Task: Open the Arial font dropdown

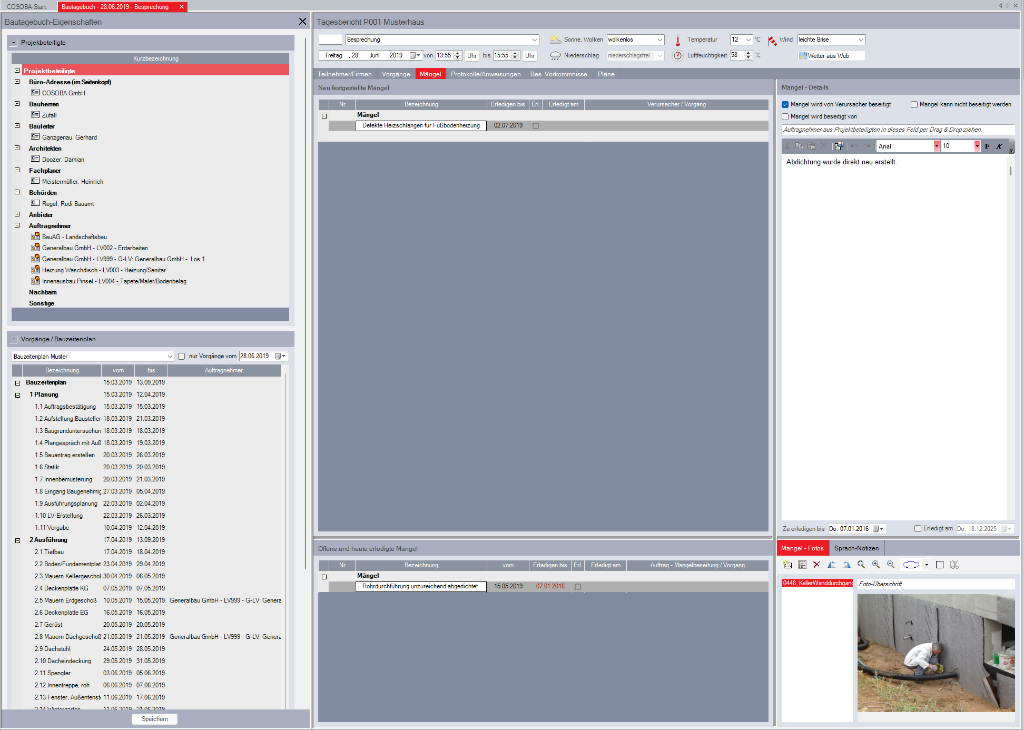Action: [x=936, y=146]
